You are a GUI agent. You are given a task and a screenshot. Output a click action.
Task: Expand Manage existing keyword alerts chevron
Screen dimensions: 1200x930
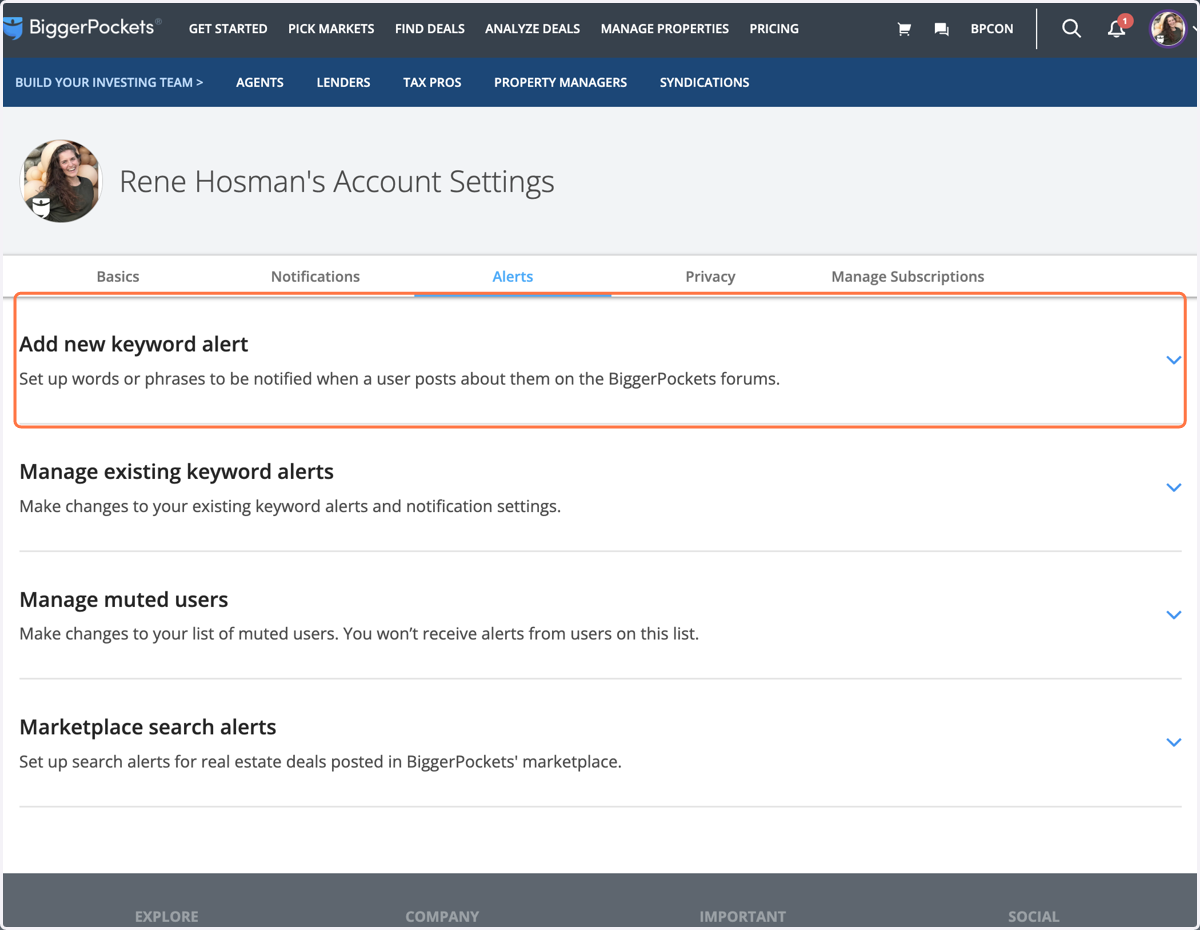coord(1174,487)
